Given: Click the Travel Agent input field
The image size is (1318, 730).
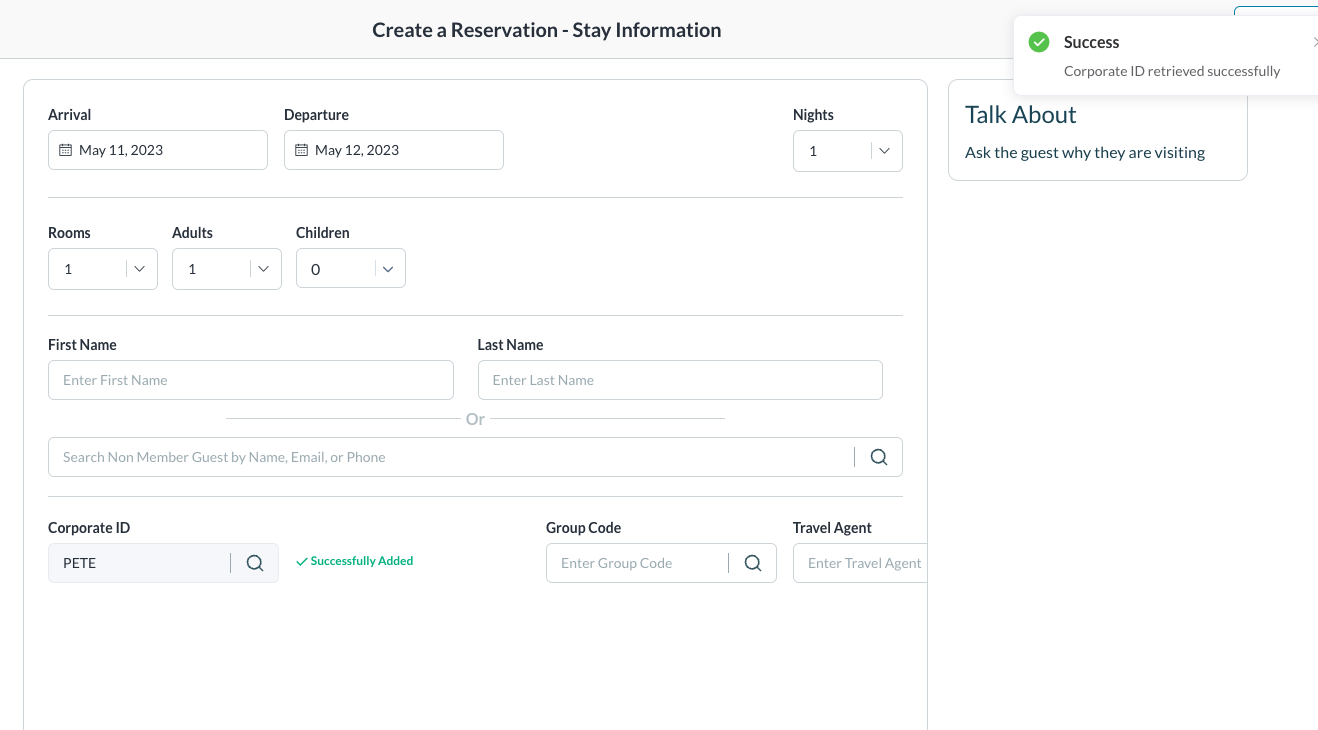Looking at the screenshot, I should click(x=862, y=563).
